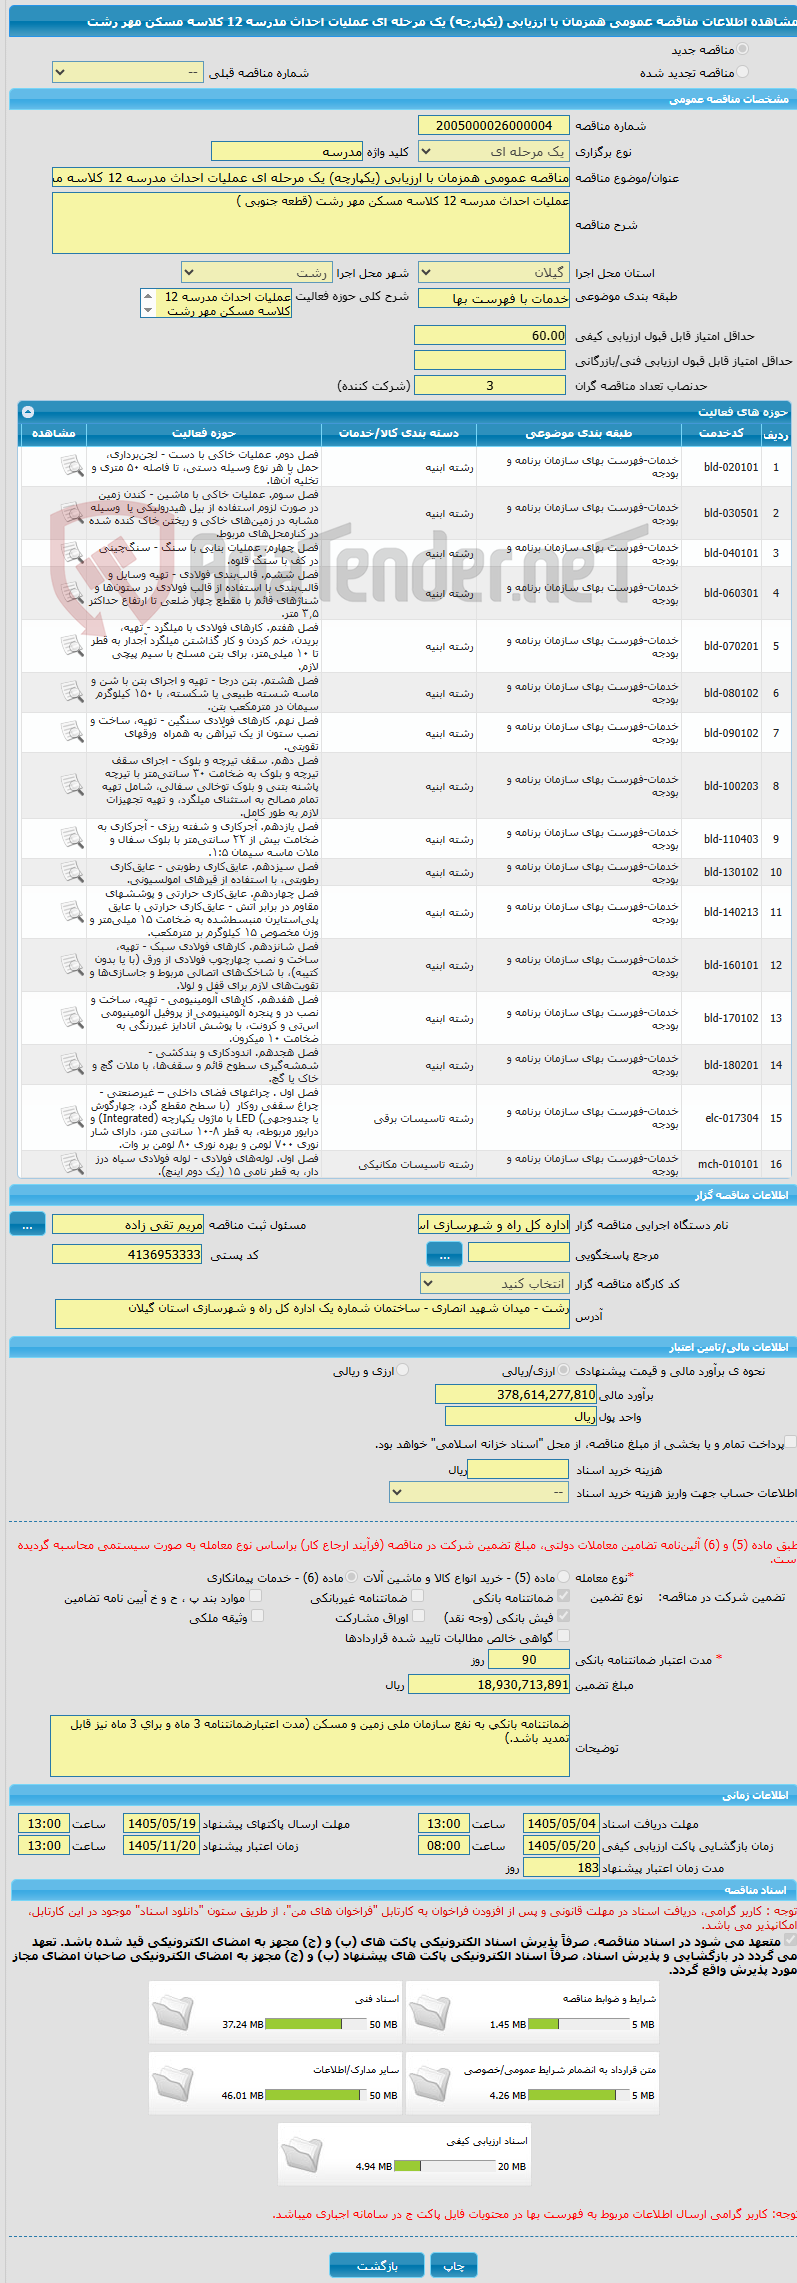This screenshot has height=2283, width=797.
Task: Collapse the حوزه های فعالیت section
Action: coord(28,411)
